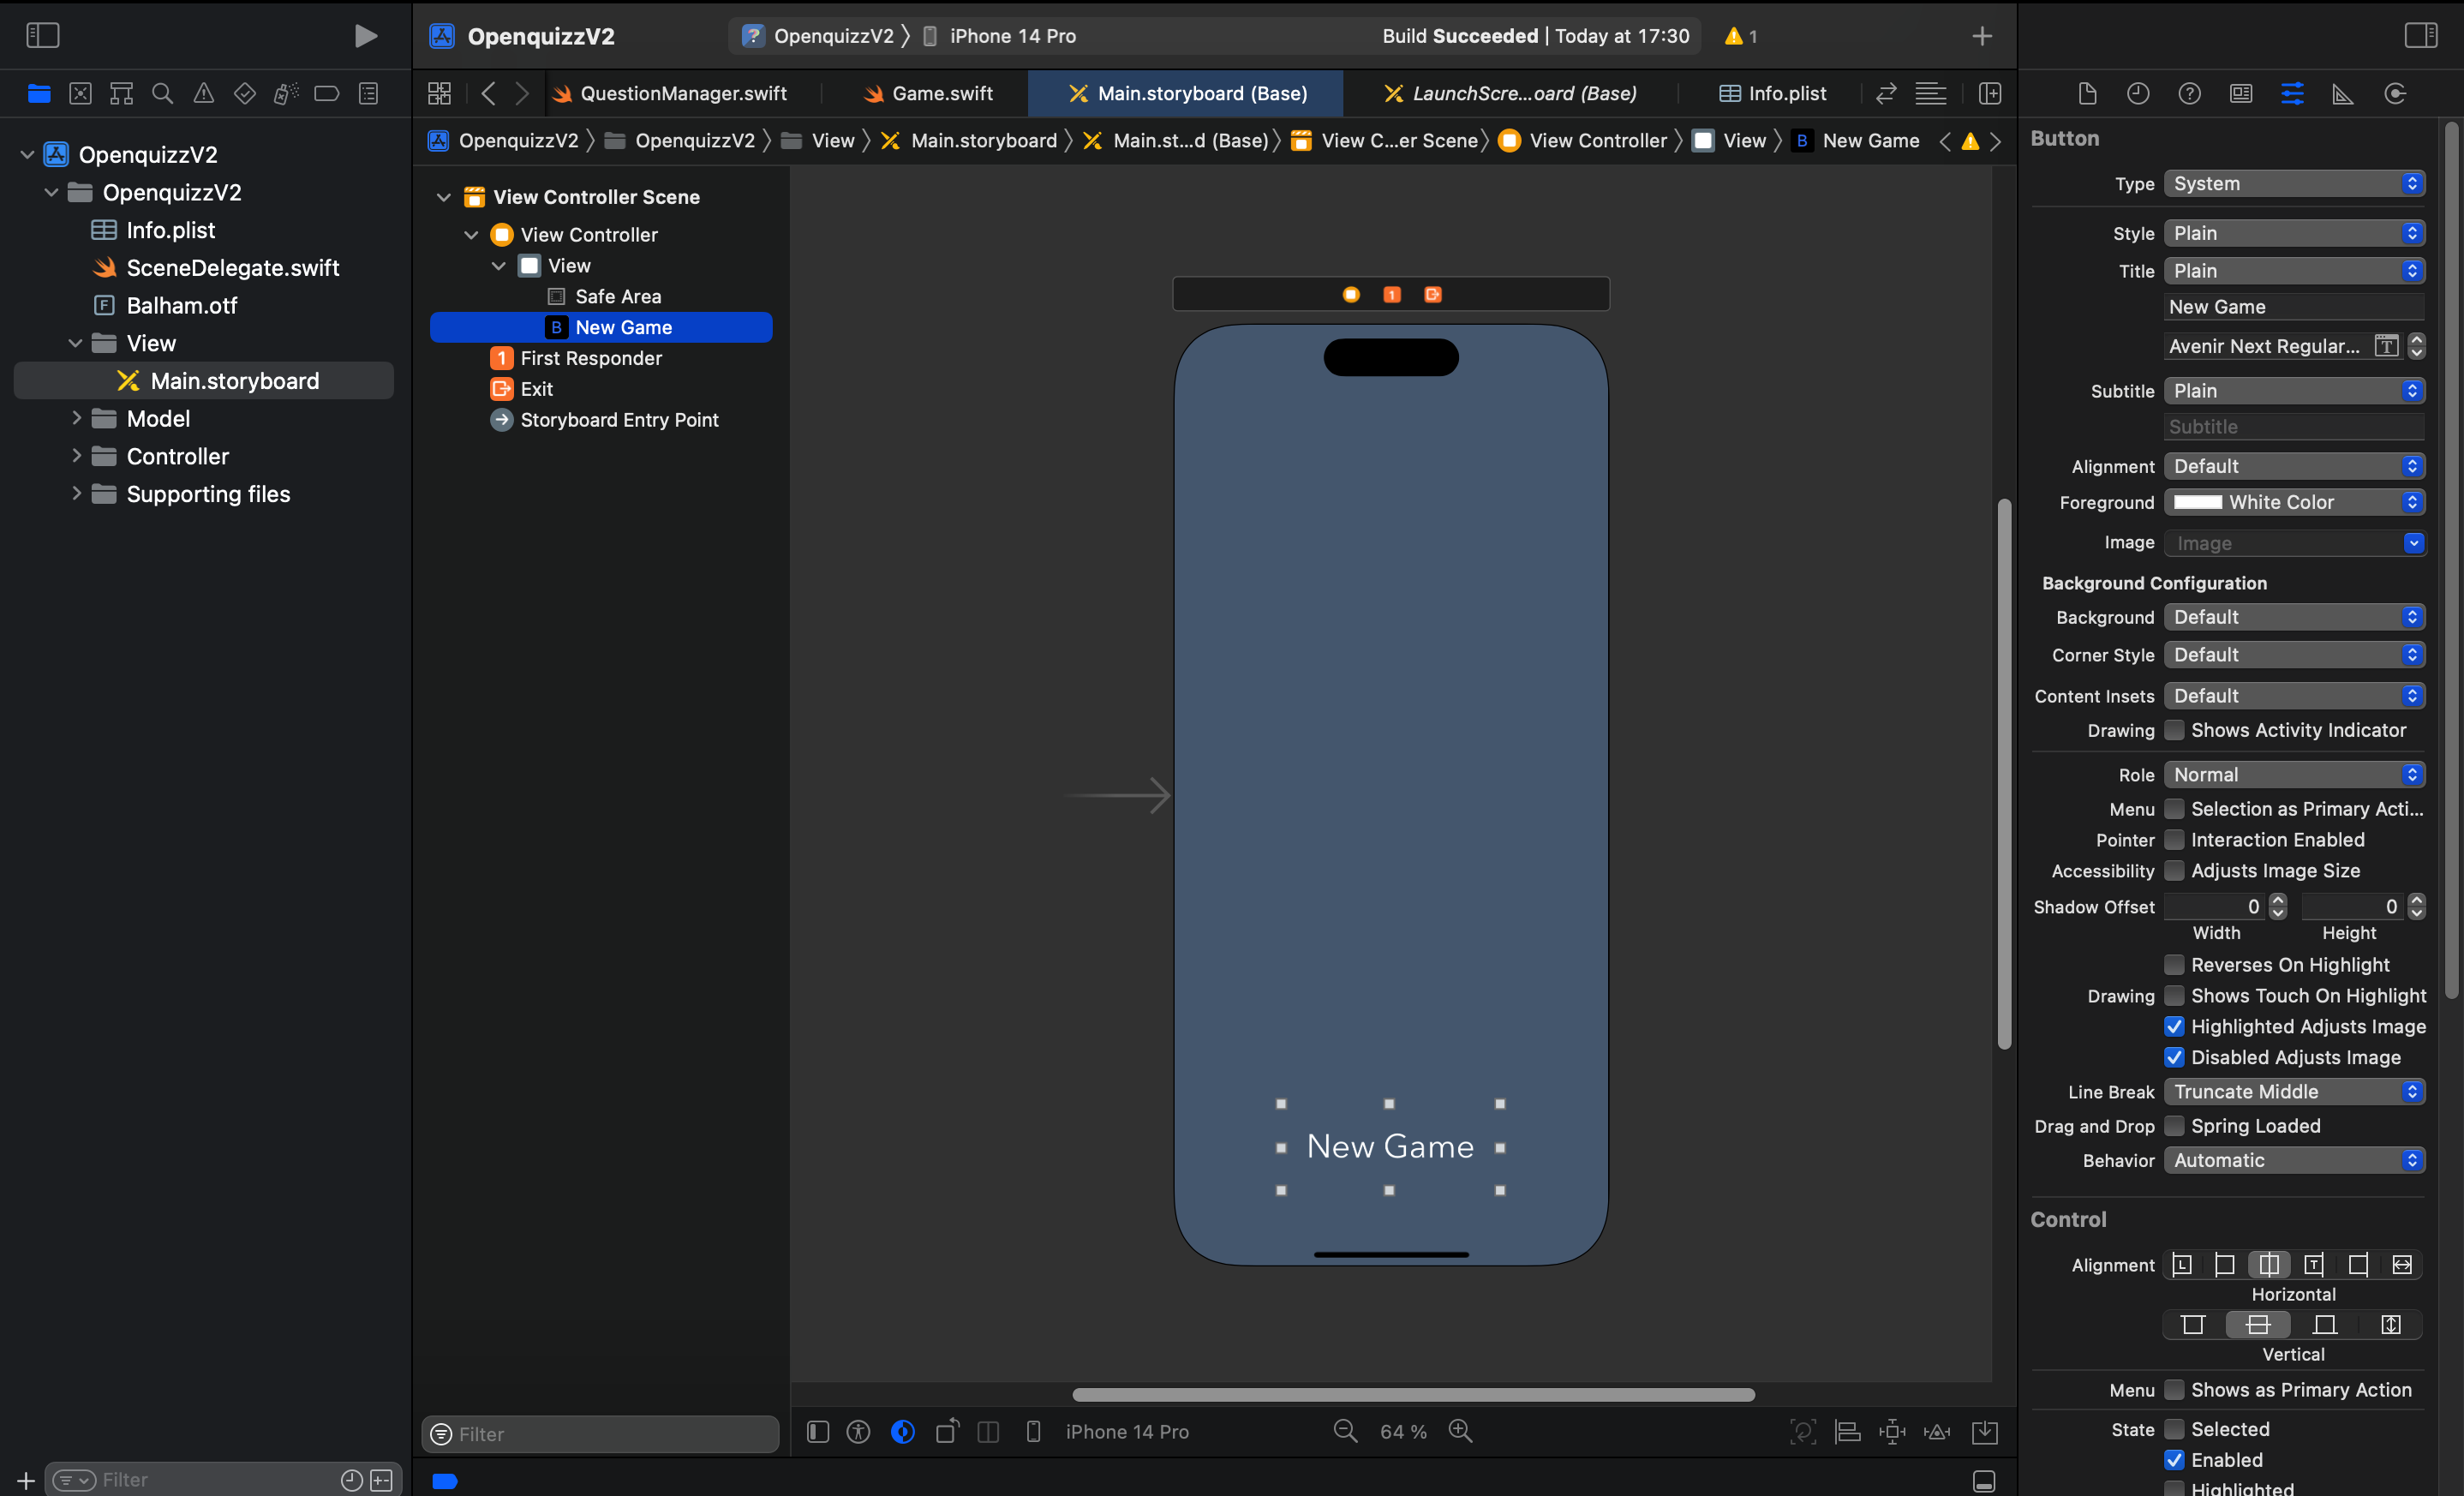Run the app with the play button
The width and height of the screenshot is (2464, 1496).
click(366, 36)
